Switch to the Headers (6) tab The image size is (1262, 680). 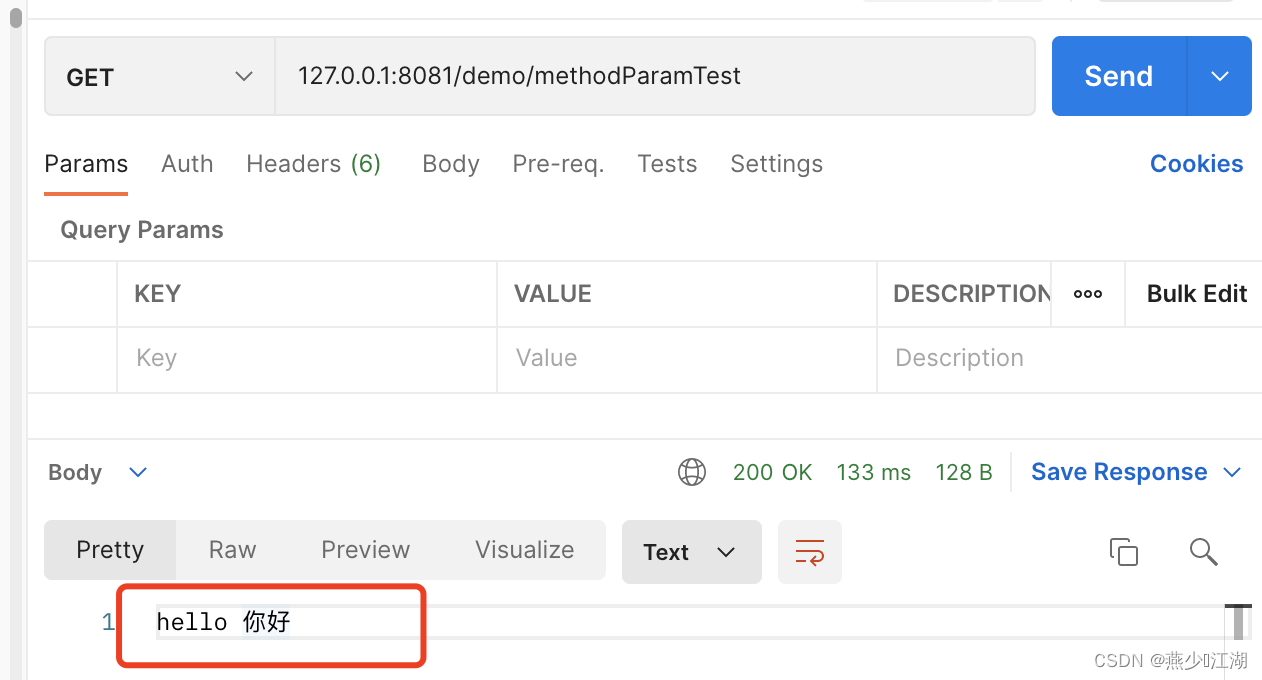pyautogui.click(x=313, y=163)
